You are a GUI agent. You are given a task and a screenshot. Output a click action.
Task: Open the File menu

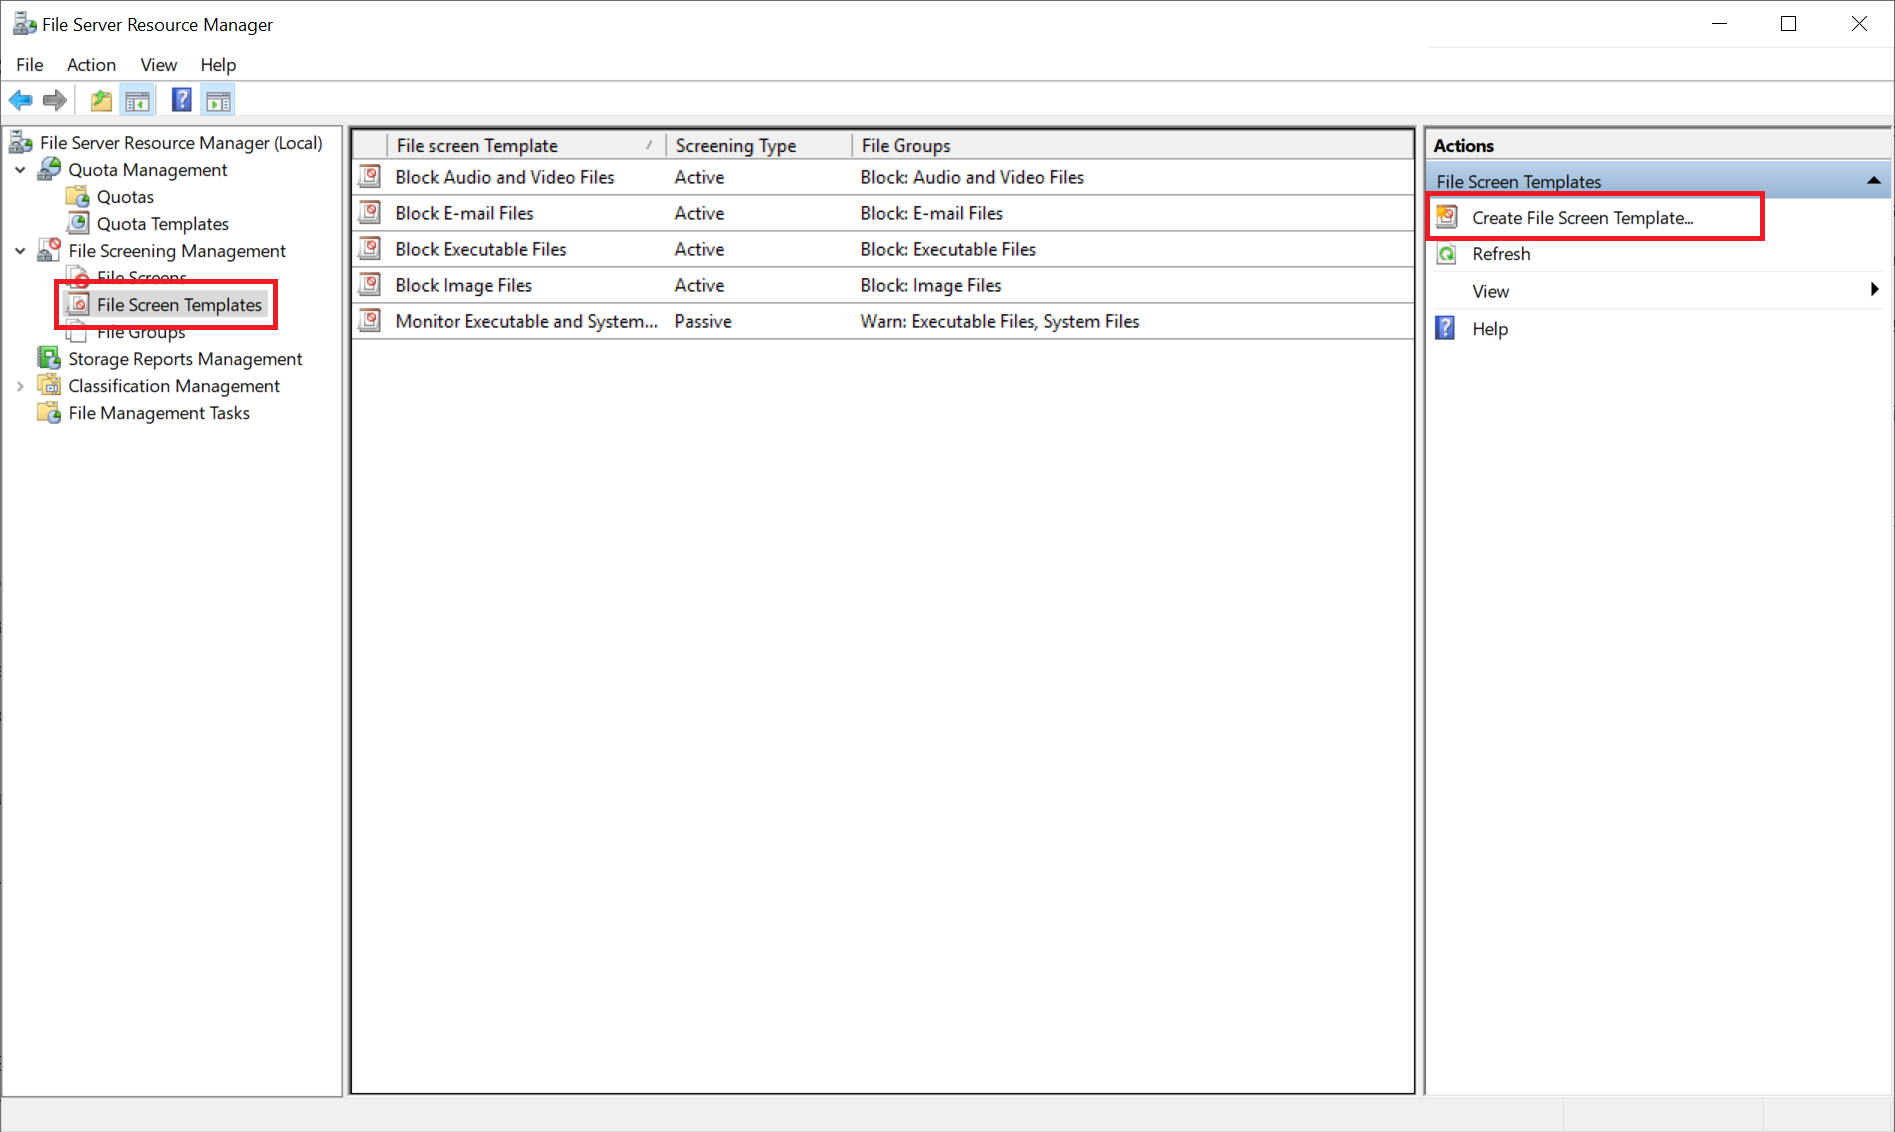click(x=30, y=64)
